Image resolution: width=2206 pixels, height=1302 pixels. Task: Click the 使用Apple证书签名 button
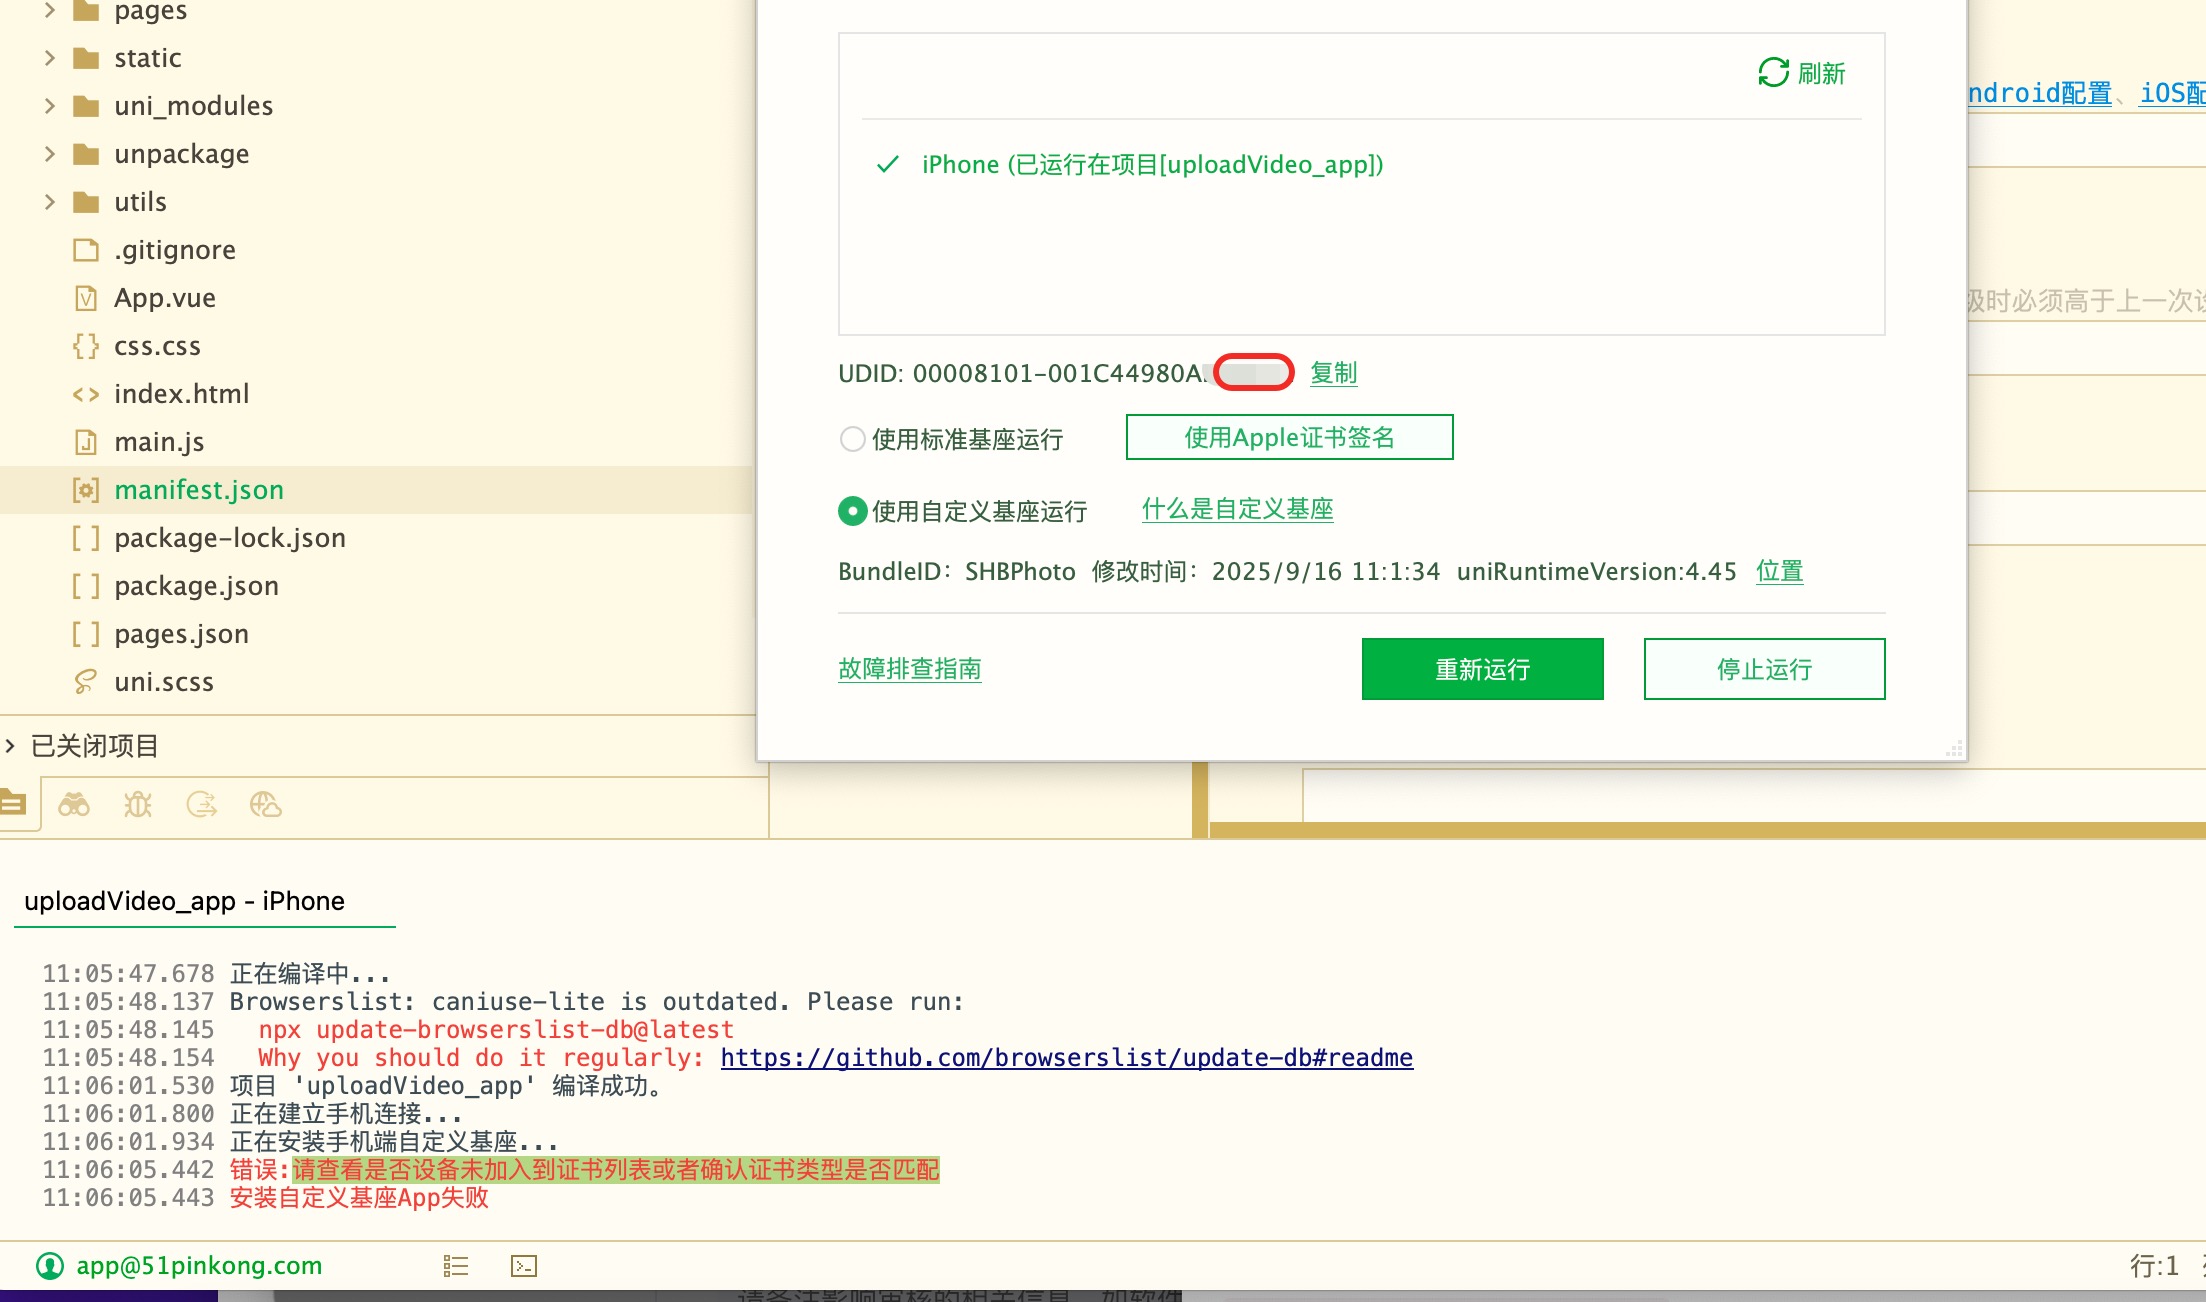coord(1289,437)
